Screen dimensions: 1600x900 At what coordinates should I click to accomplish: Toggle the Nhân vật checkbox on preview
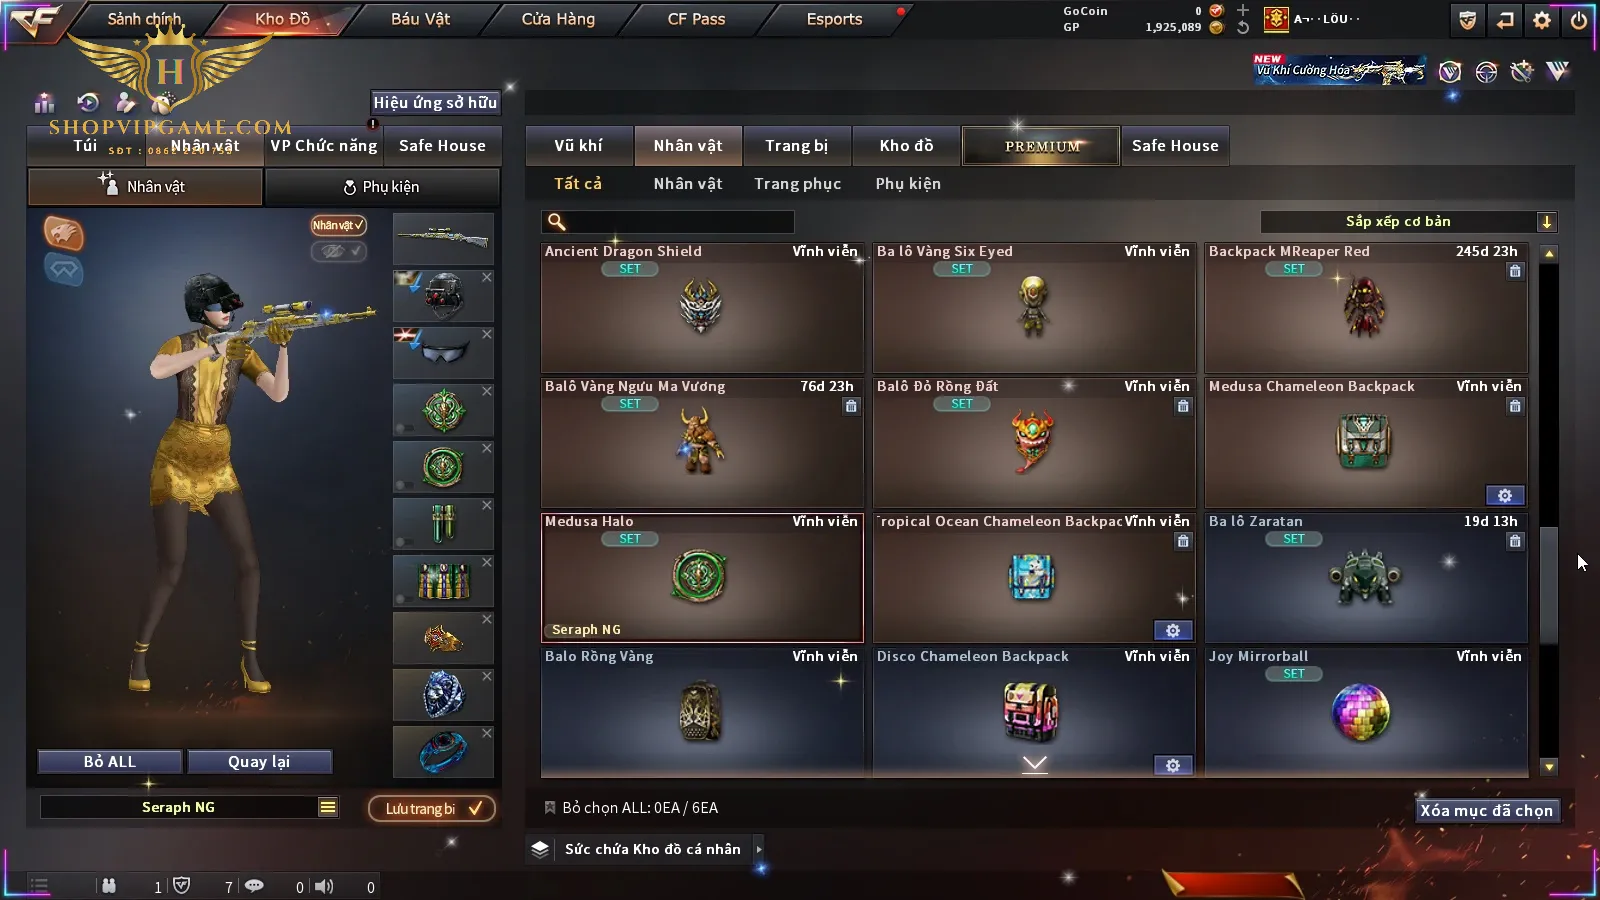[338, 225]
